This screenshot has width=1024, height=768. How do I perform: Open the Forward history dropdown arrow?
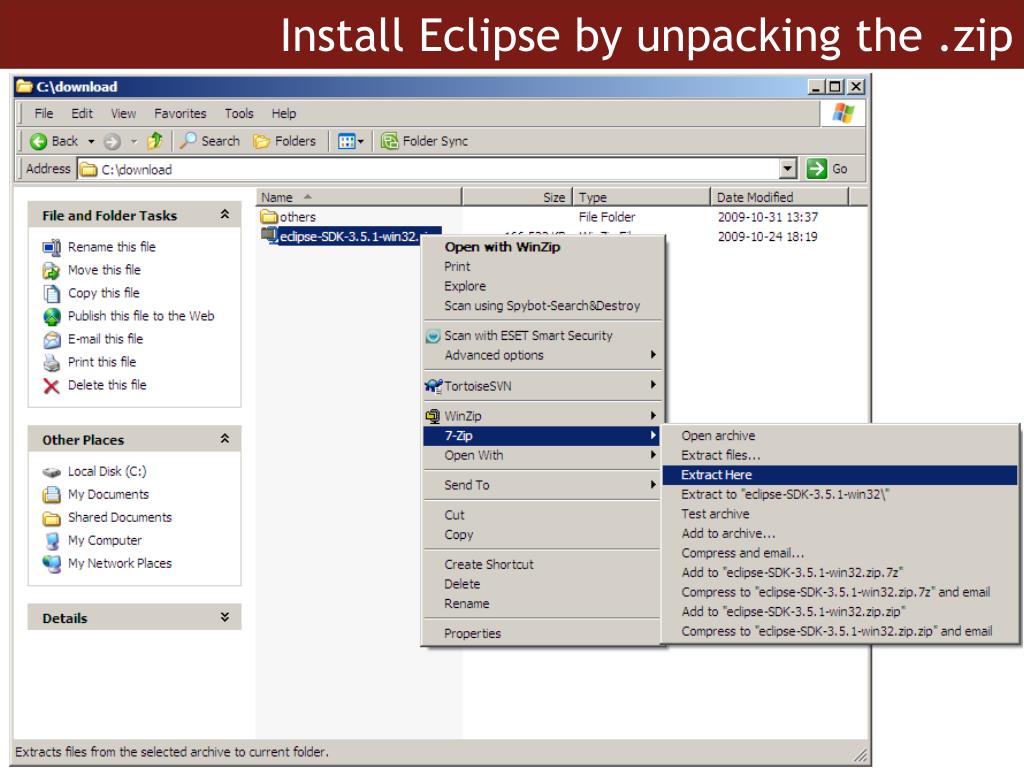[x=134, y=141]
